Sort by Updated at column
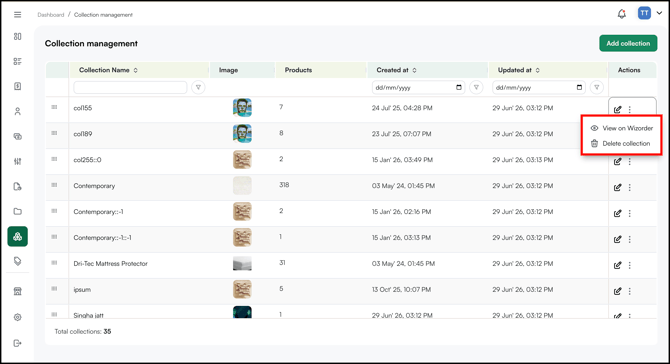Viewport: 670px width, 364px height. (538, 70)
